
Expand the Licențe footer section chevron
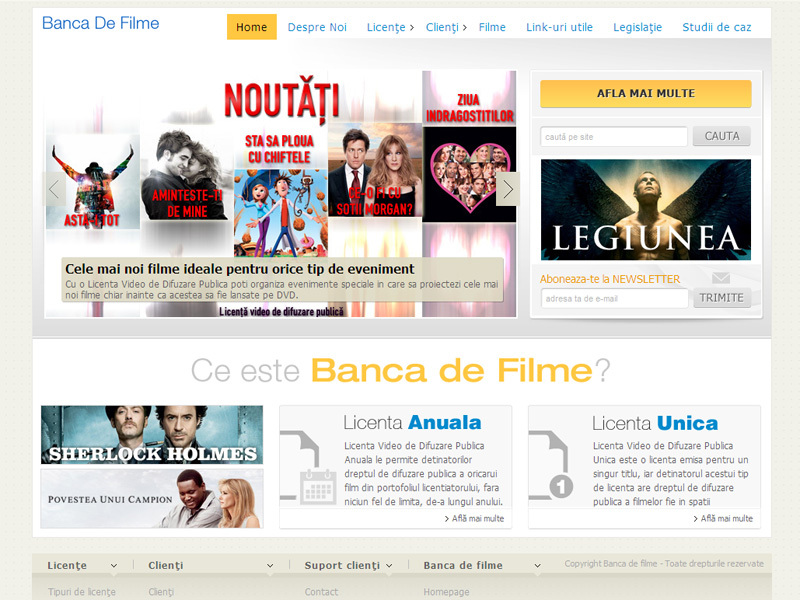[114, 565]
